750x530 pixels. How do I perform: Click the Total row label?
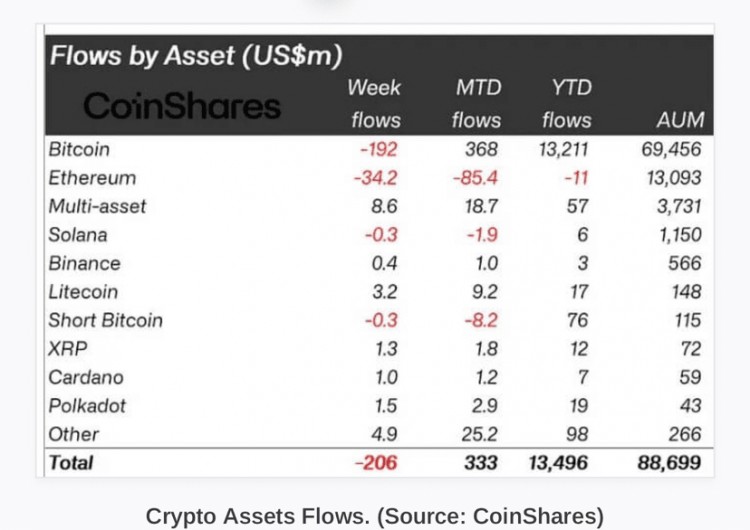tap(71, 462)
